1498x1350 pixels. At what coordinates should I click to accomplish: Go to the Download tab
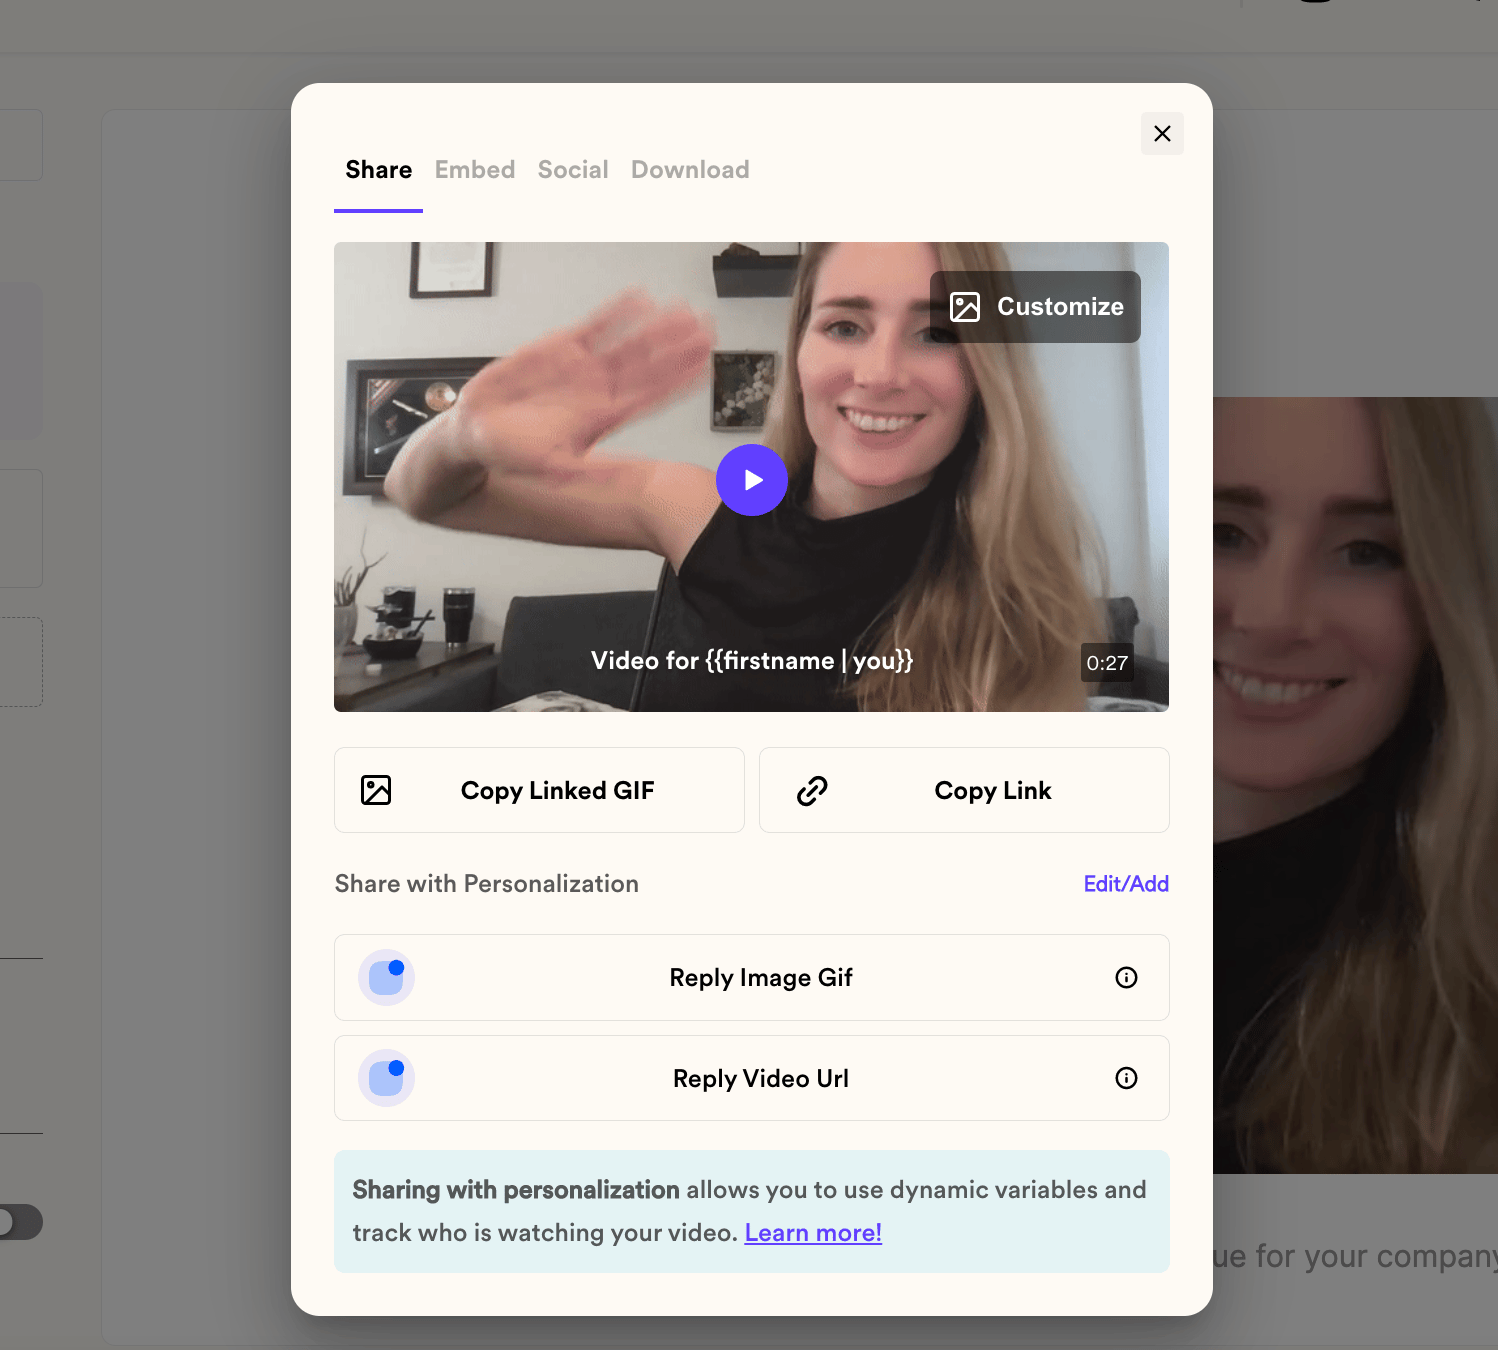690,170
